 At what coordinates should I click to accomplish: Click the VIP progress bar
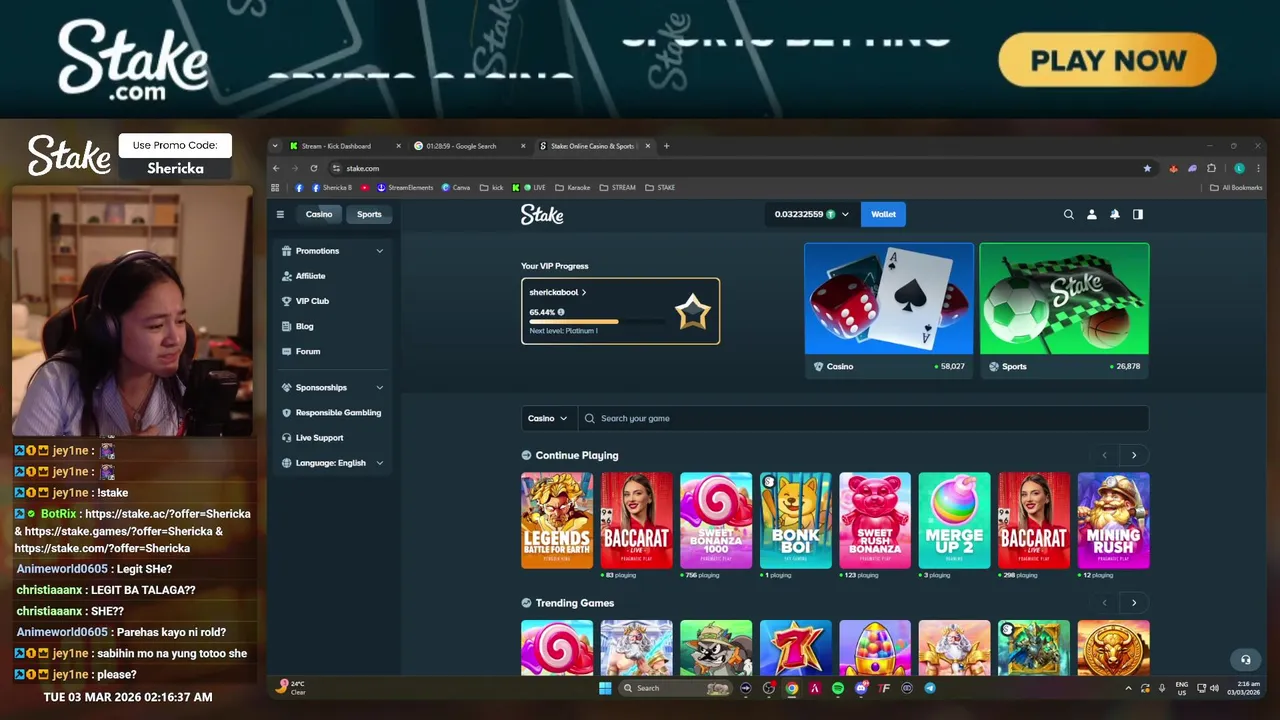click(597, 322)
